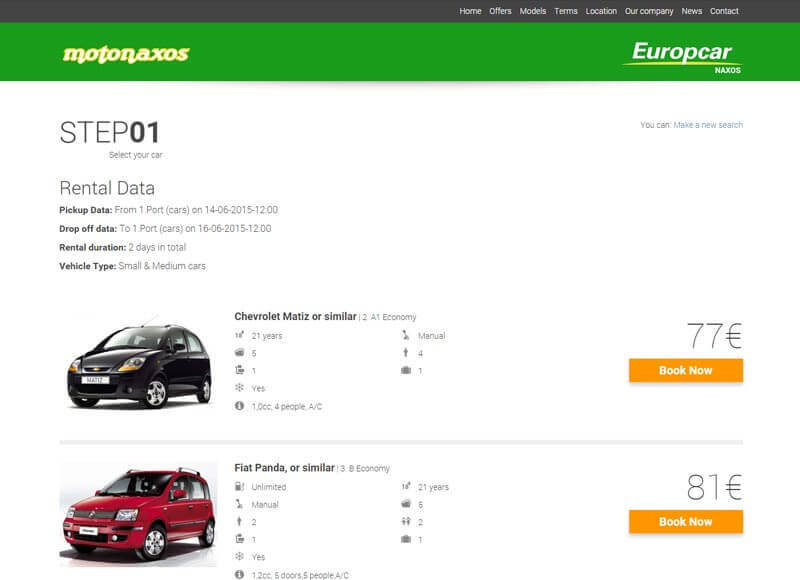Click the 'Make a new search' link
800x580 pixels.
pos(708,125)
